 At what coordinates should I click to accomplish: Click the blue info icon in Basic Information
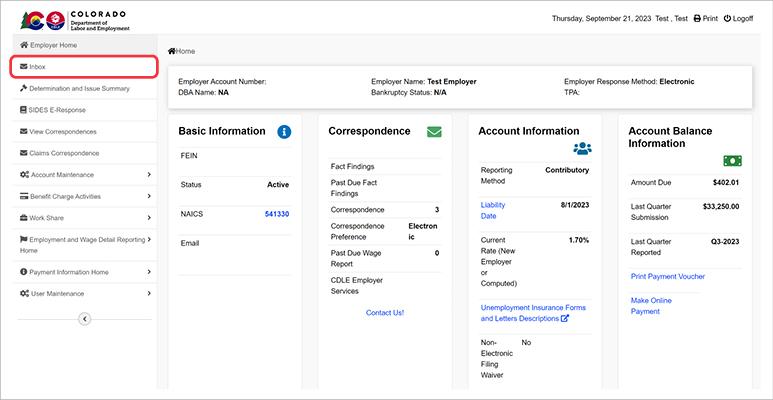(x=284, y=131)
